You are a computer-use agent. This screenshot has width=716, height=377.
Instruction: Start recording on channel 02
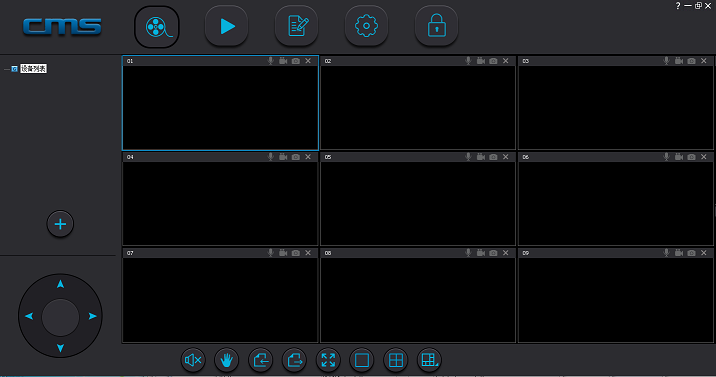pyautogui.click(x=481, y=61)
